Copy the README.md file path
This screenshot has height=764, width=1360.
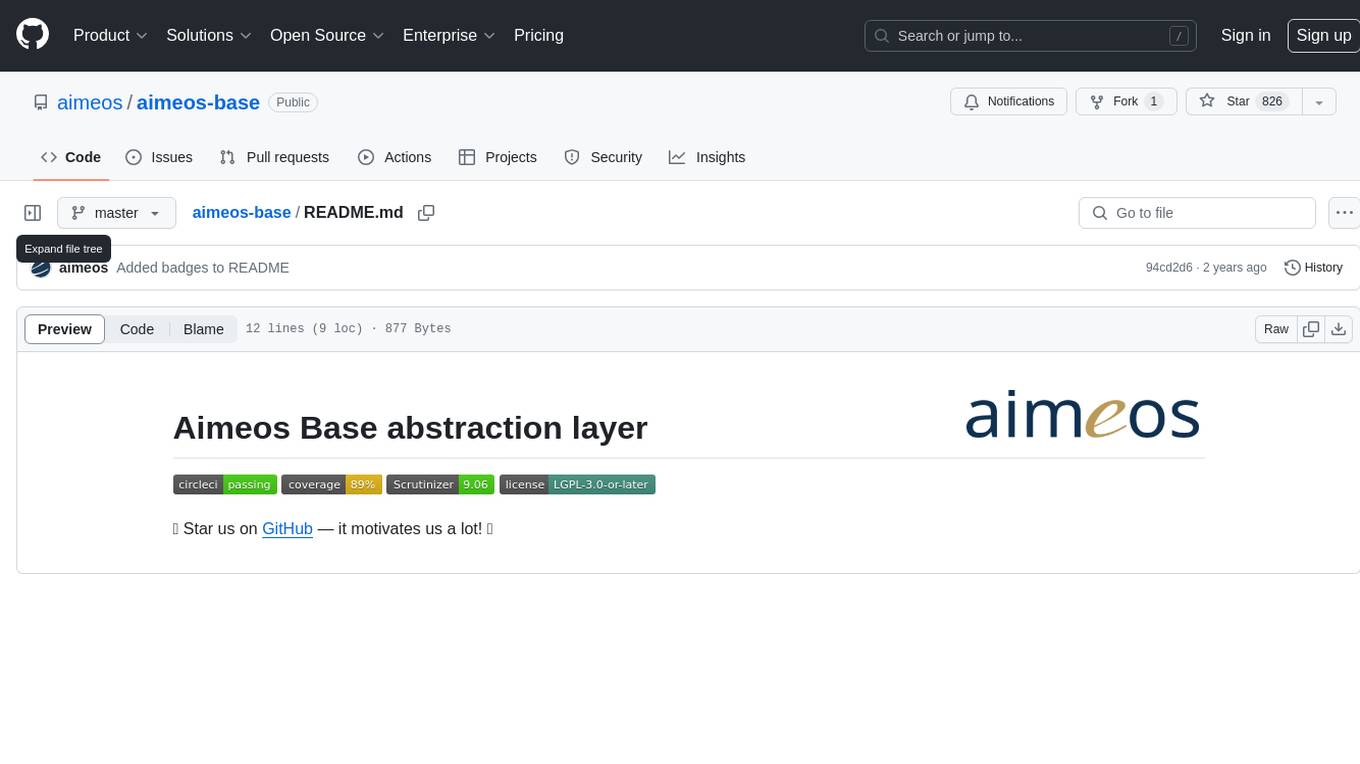426,213
